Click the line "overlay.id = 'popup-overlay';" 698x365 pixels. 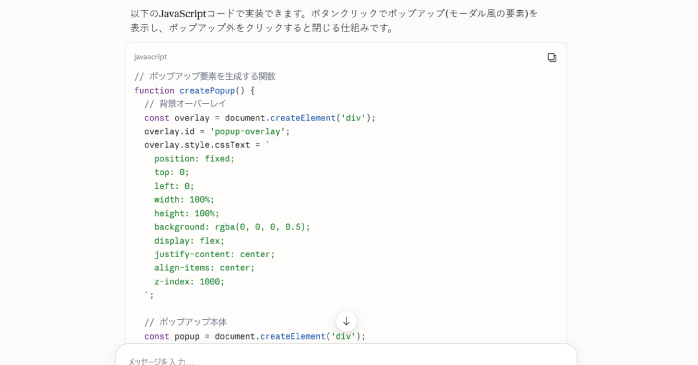[x=217, y=131]
